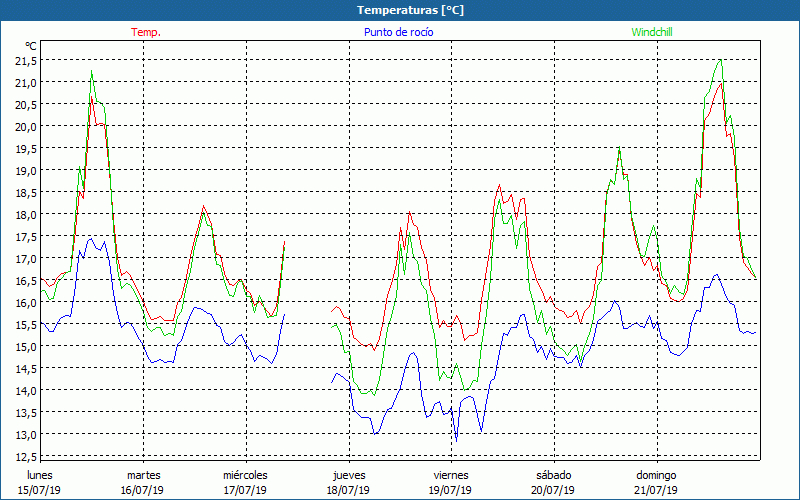Image resolution: width=800 pixels, height=500 pixels.
Task: Click the 13,5 y-axis value
Action: pos(27,412)
